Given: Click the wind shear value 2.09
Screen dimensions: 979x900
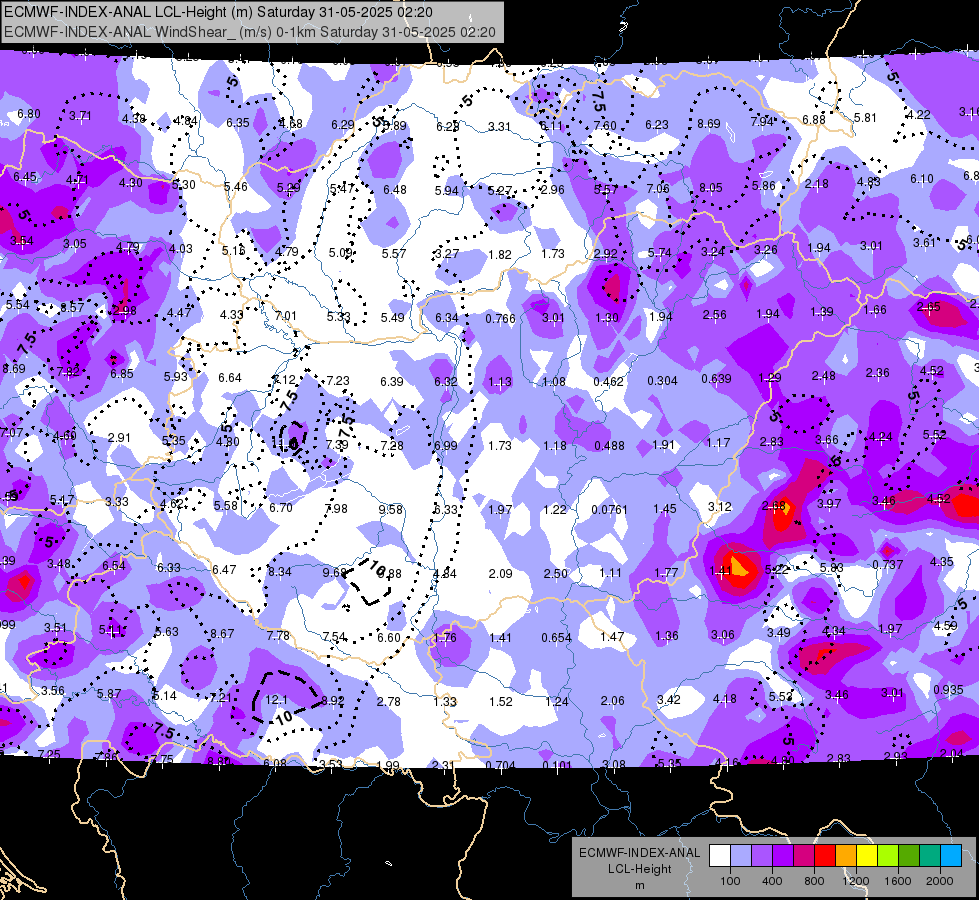Looking at the screenshot, I should click(x=500, y=573).
